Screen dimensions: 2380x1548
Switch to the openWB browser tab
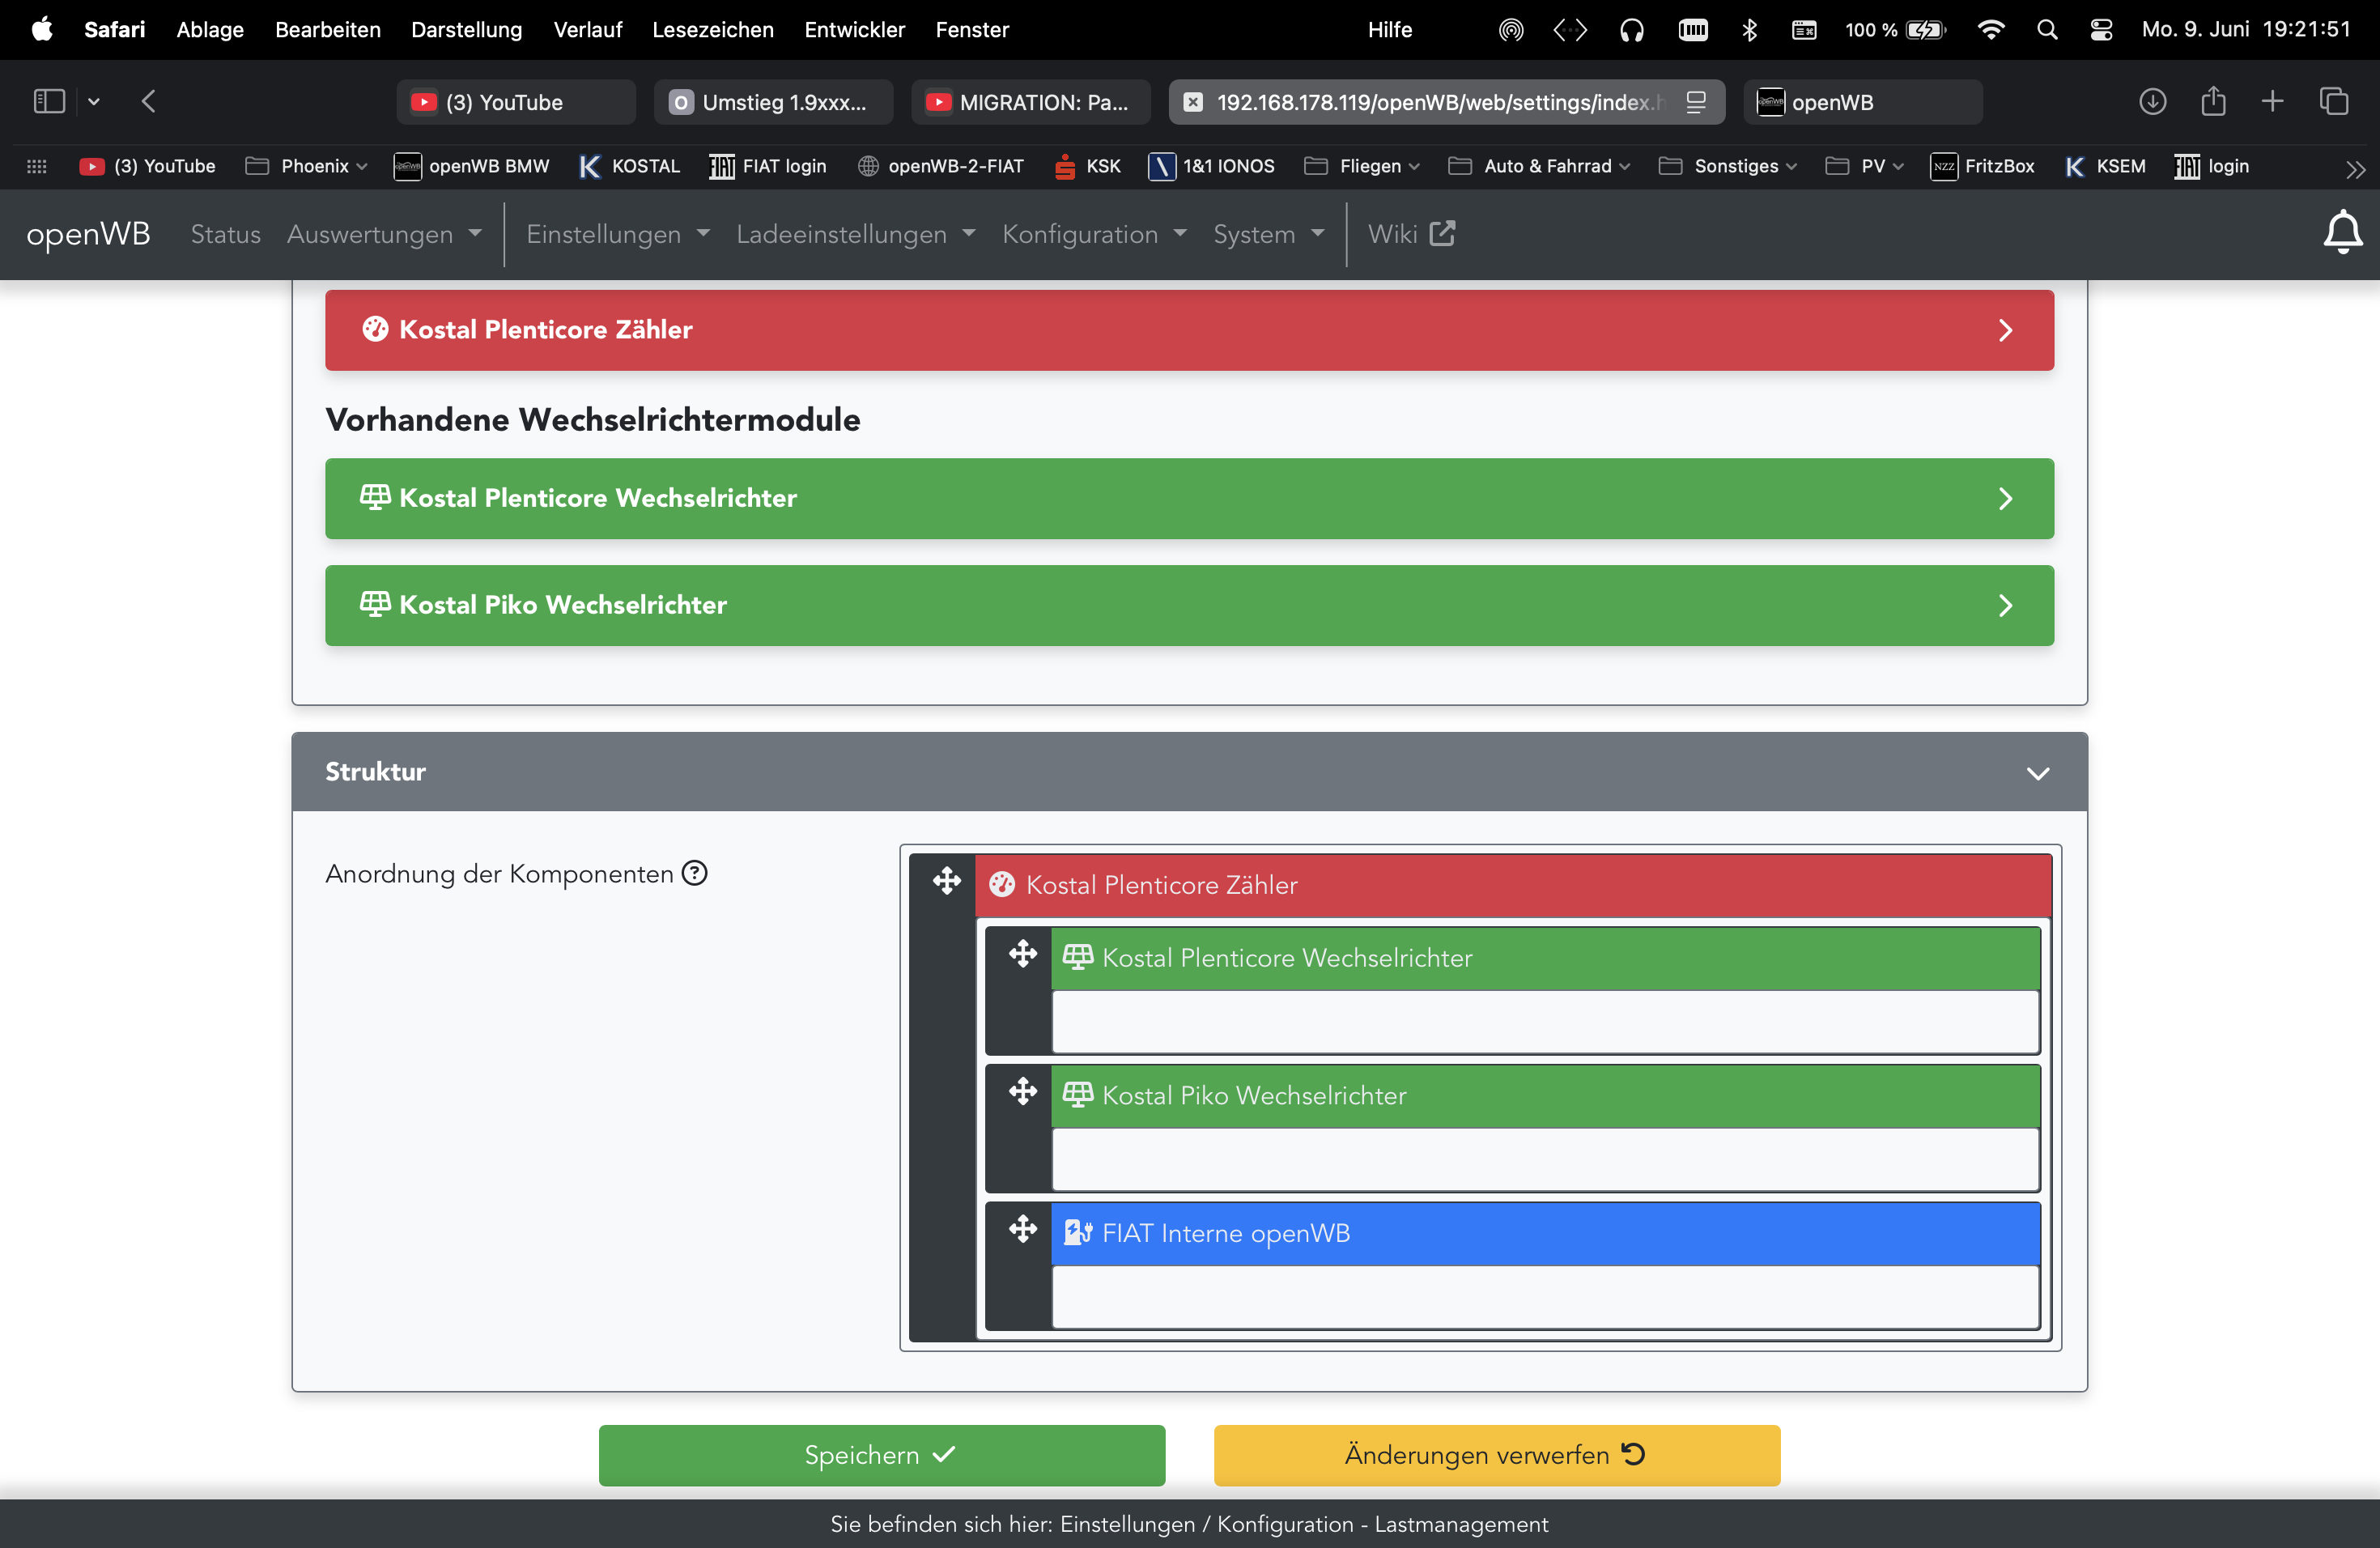(1861, 102)
